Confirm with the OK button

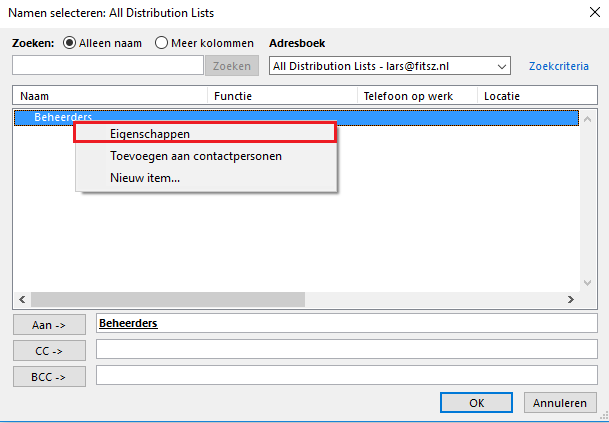click(476, 403)
